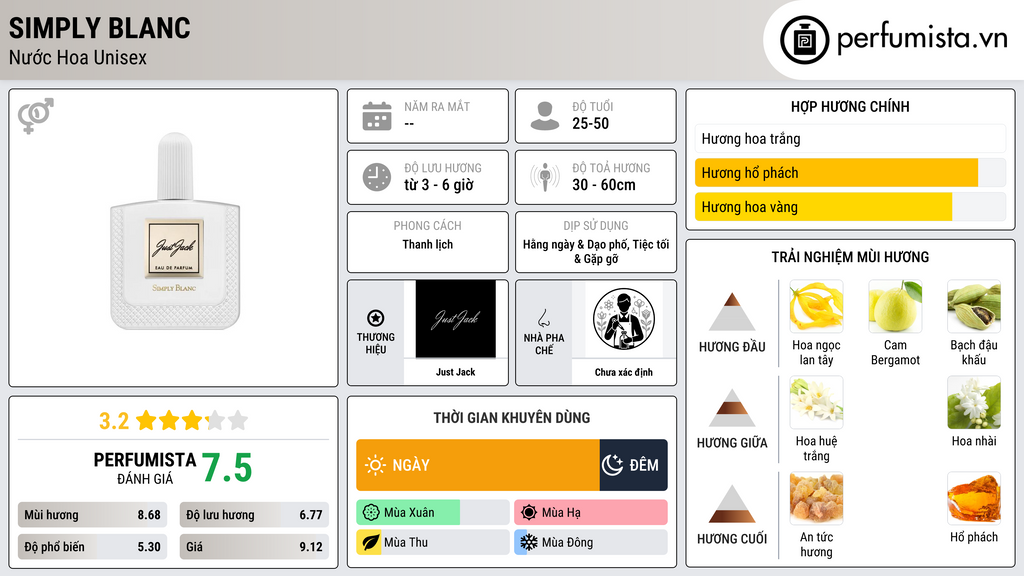Click the Thanh lịch style value

[428, 244]
